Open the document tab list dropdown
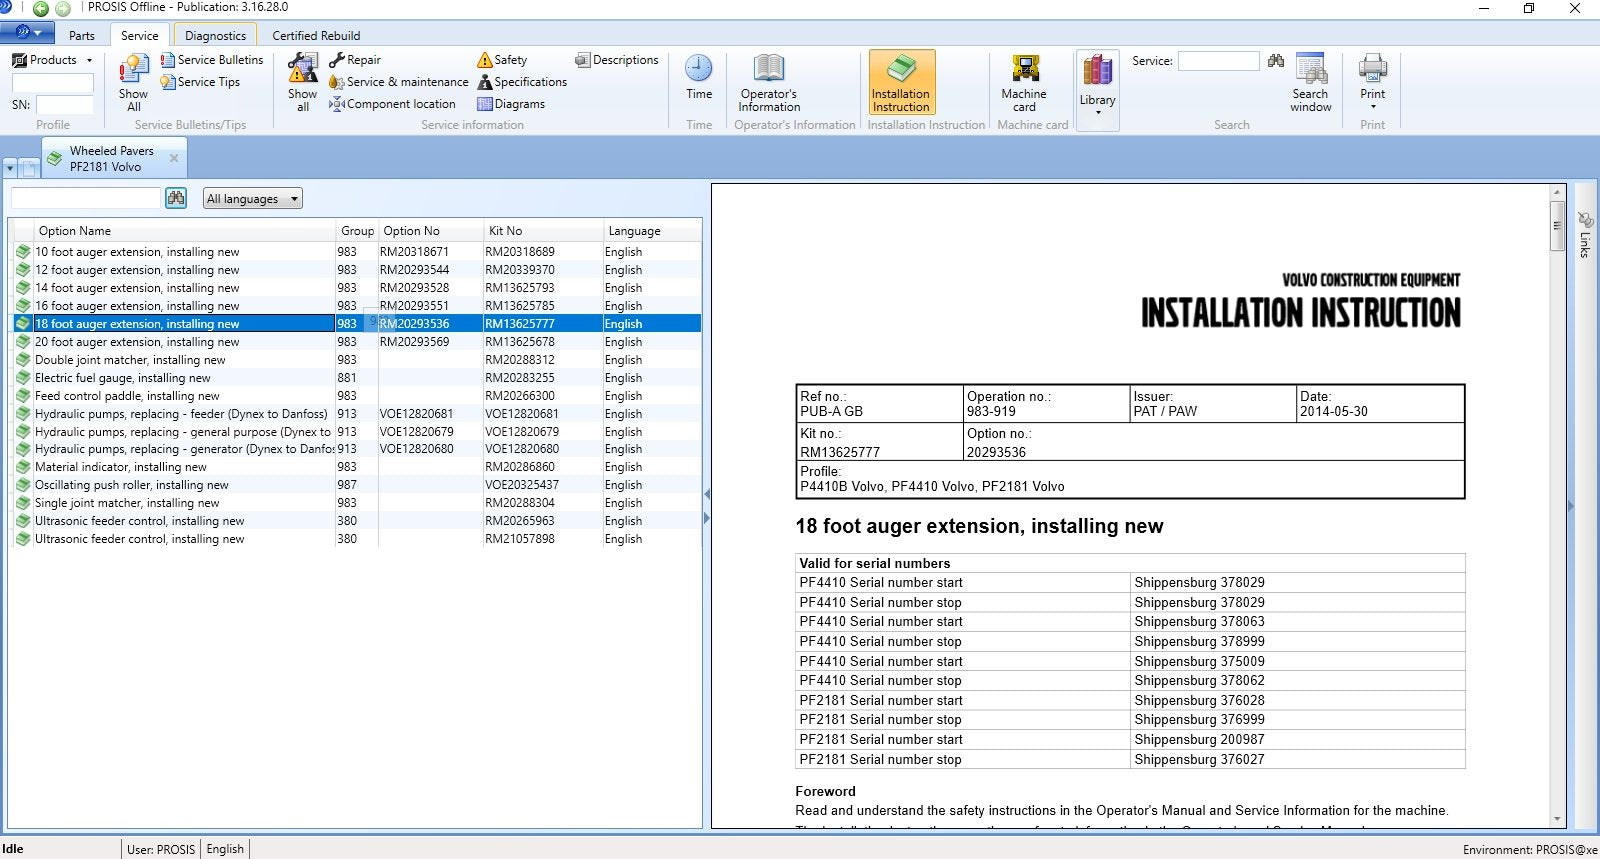 tap(10, 168)
